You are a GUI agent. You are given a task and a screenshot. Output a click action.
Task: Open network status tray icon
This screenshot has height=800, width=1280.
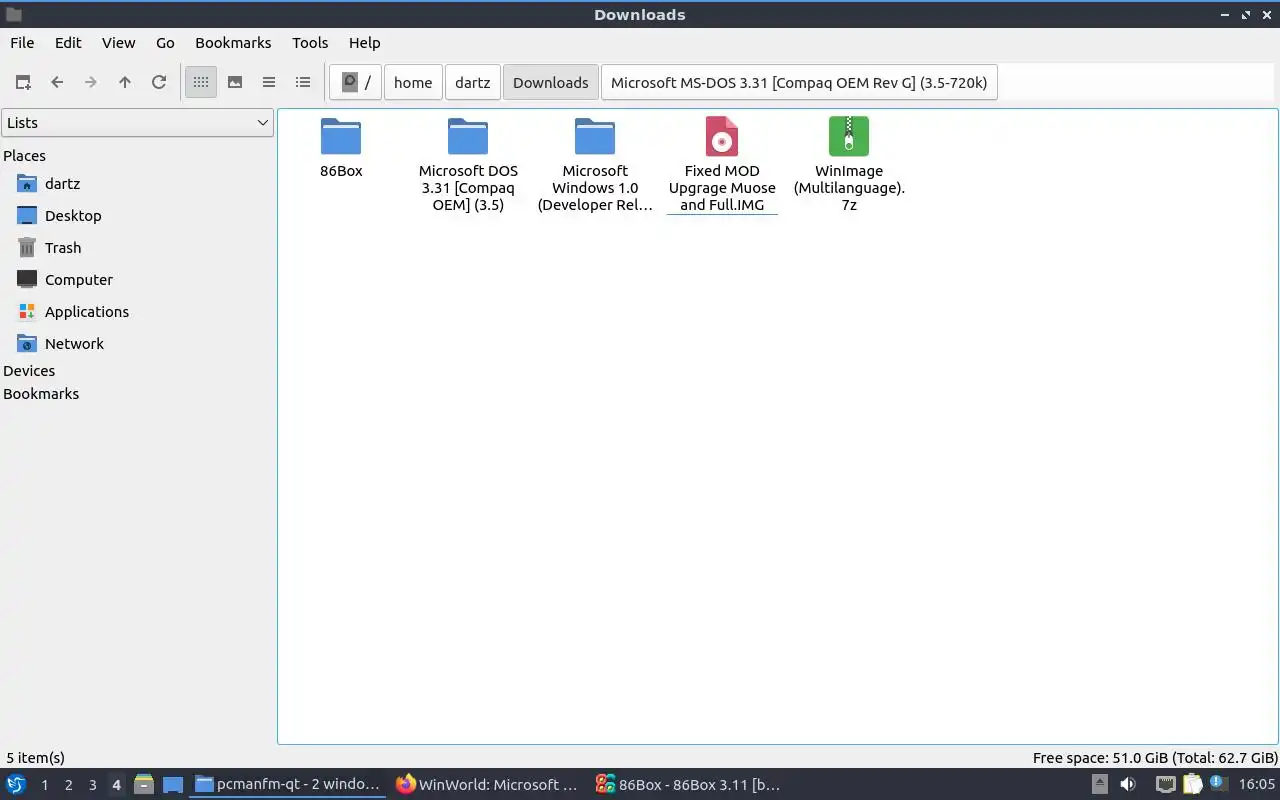[x=1165, y=785]
